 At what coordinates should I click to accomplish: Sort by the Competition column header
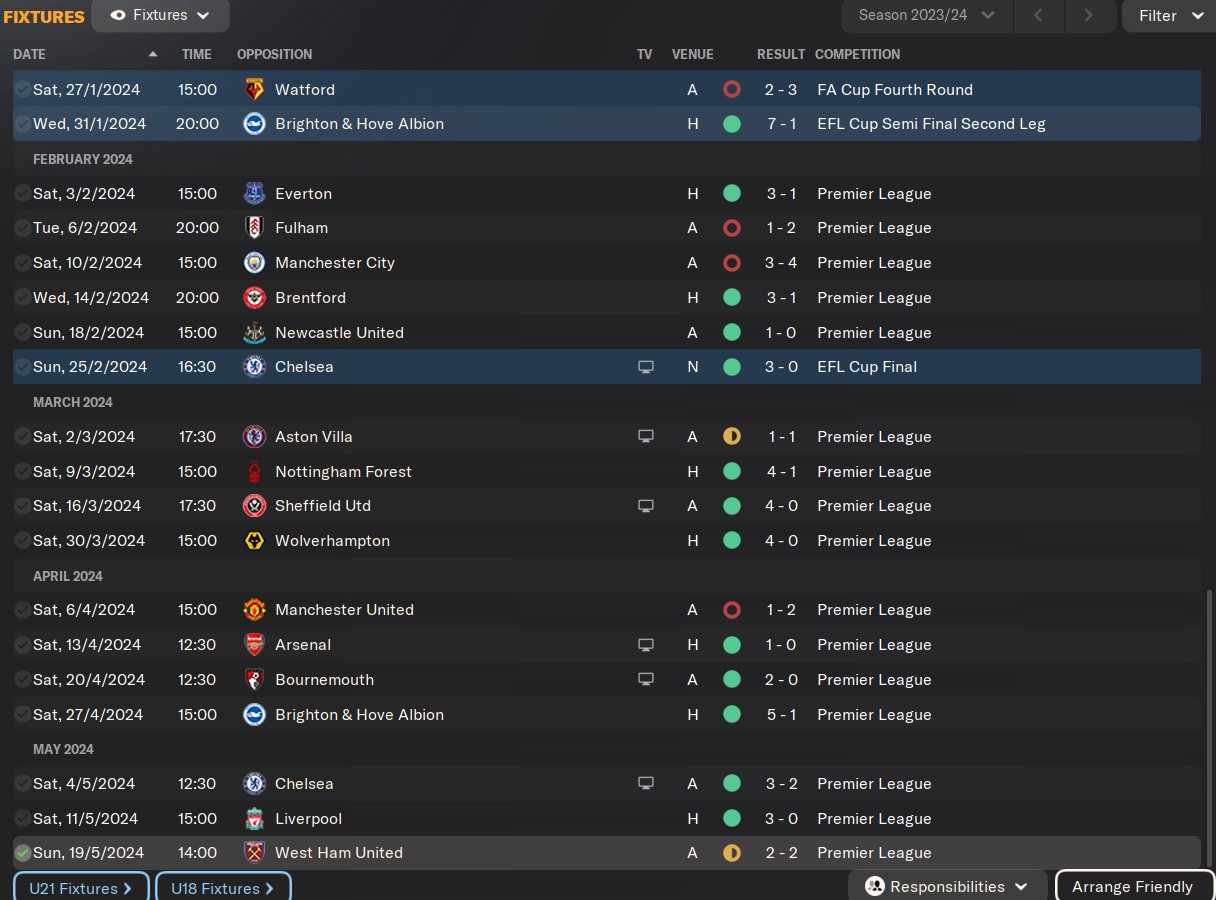click(857, 54)
